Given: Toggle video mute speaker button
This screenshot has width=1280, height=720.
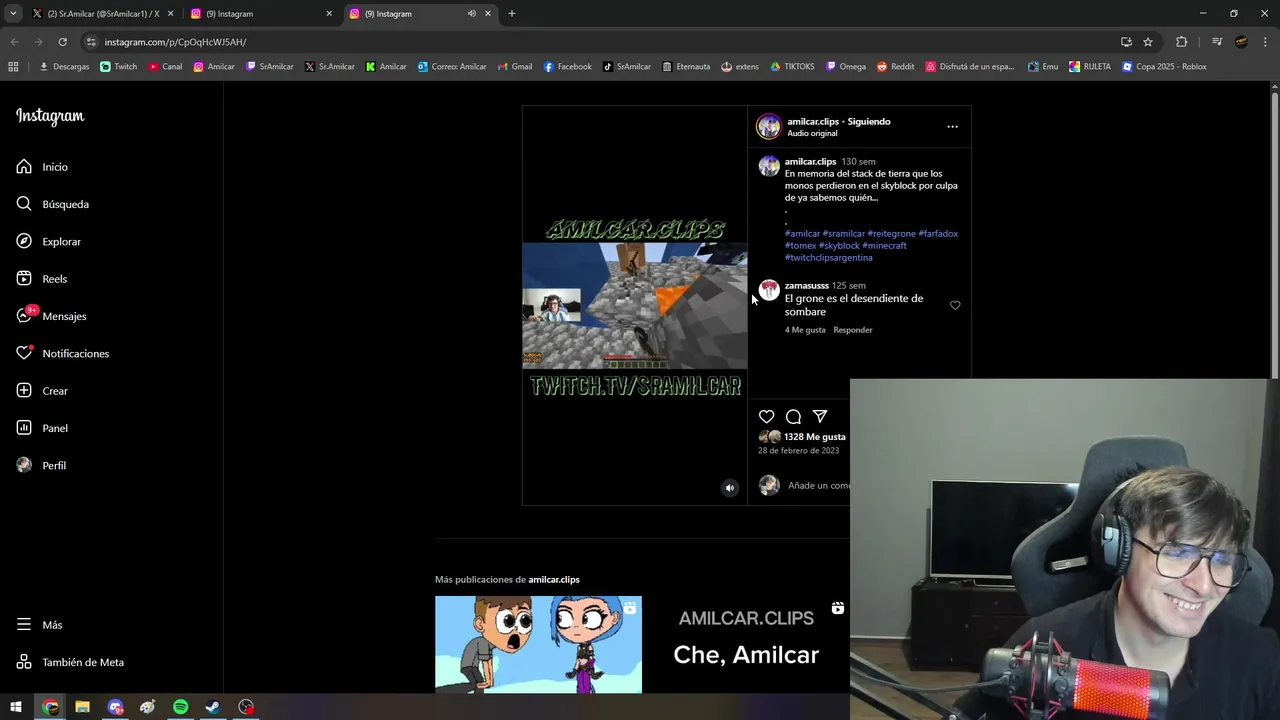Looking at the screenshot, I should pos(730,488).
